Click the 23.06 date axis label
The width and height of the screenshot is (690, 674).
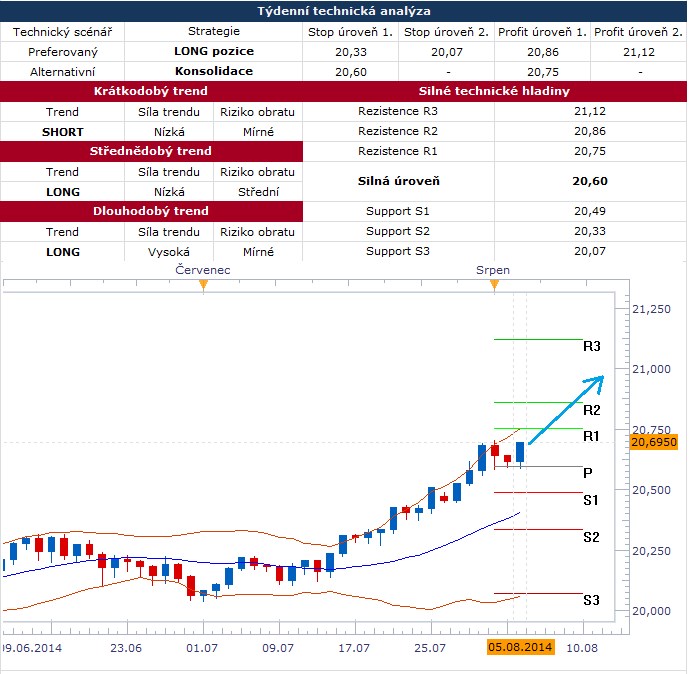(x=126, y=648)
